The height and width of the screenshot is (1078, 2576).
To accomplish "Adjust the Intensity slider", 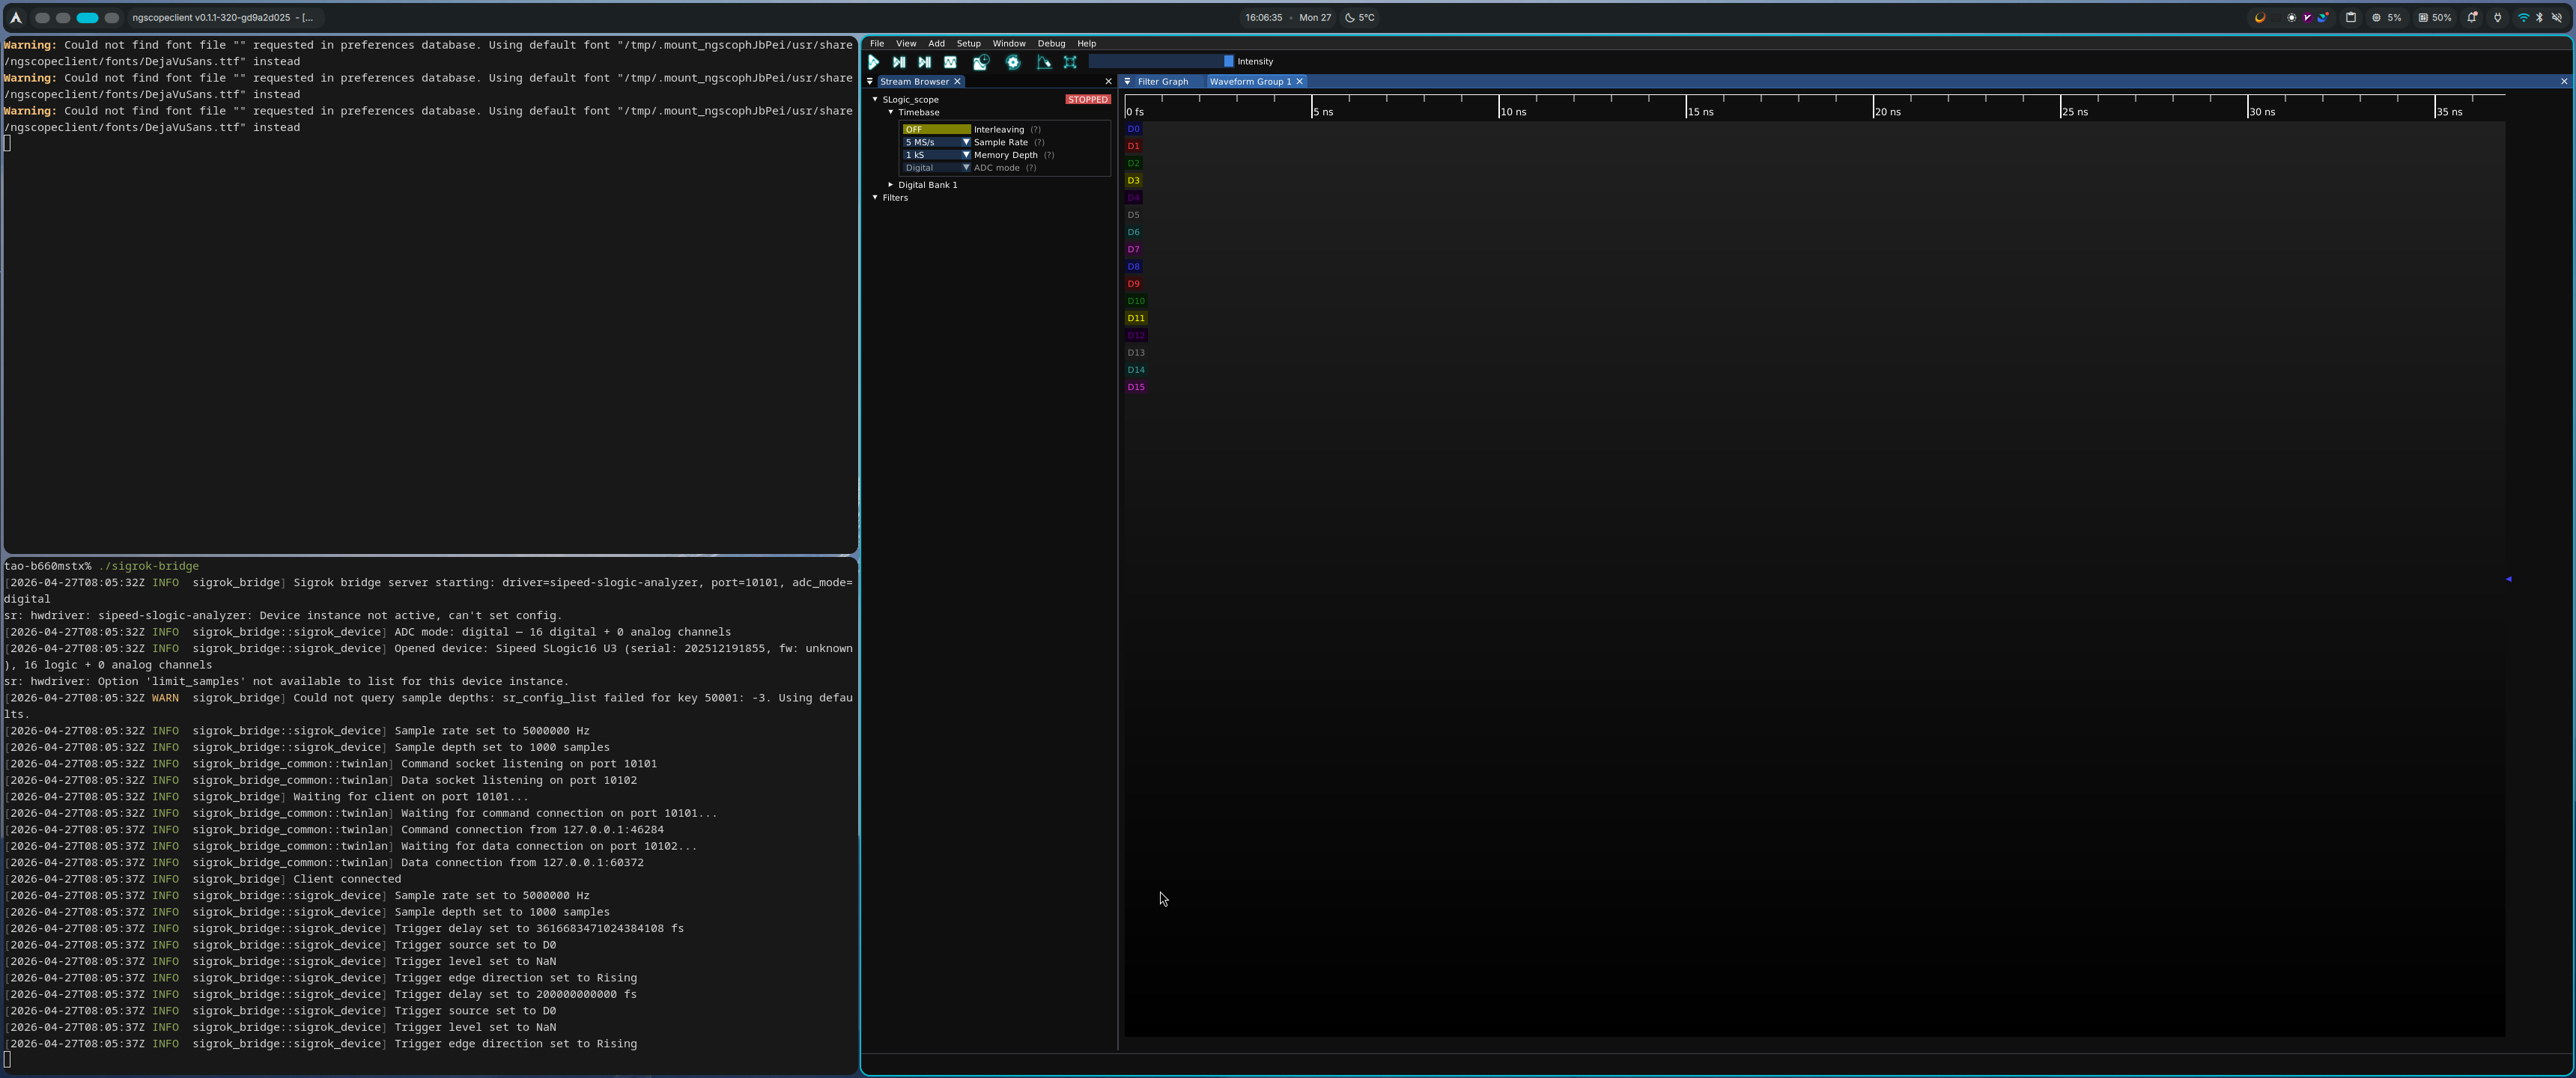I will pos(1160,61).
